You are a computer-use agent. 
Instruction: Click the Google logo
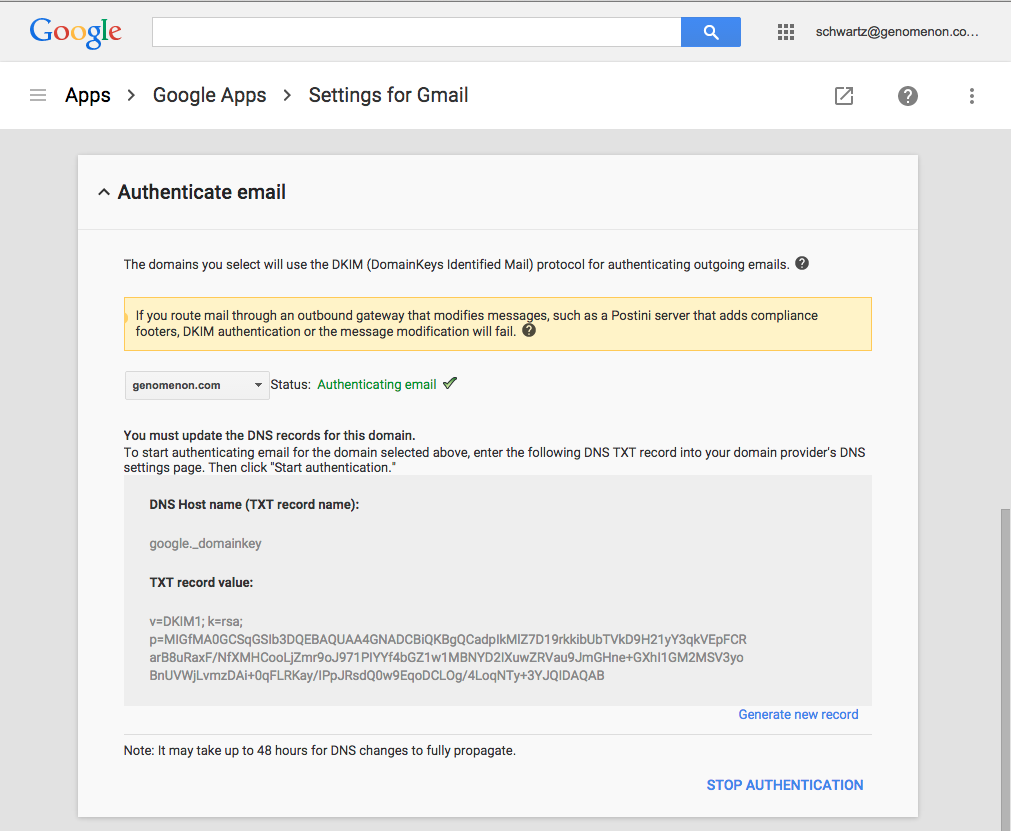coord(75,32)
